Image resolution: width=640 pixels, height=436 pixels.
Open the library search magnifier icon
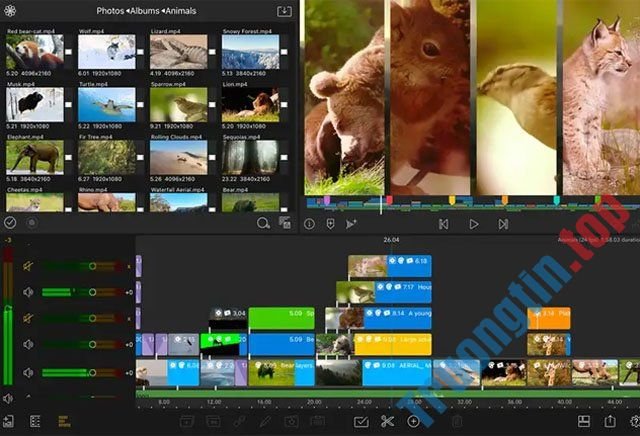coord(263,223)
